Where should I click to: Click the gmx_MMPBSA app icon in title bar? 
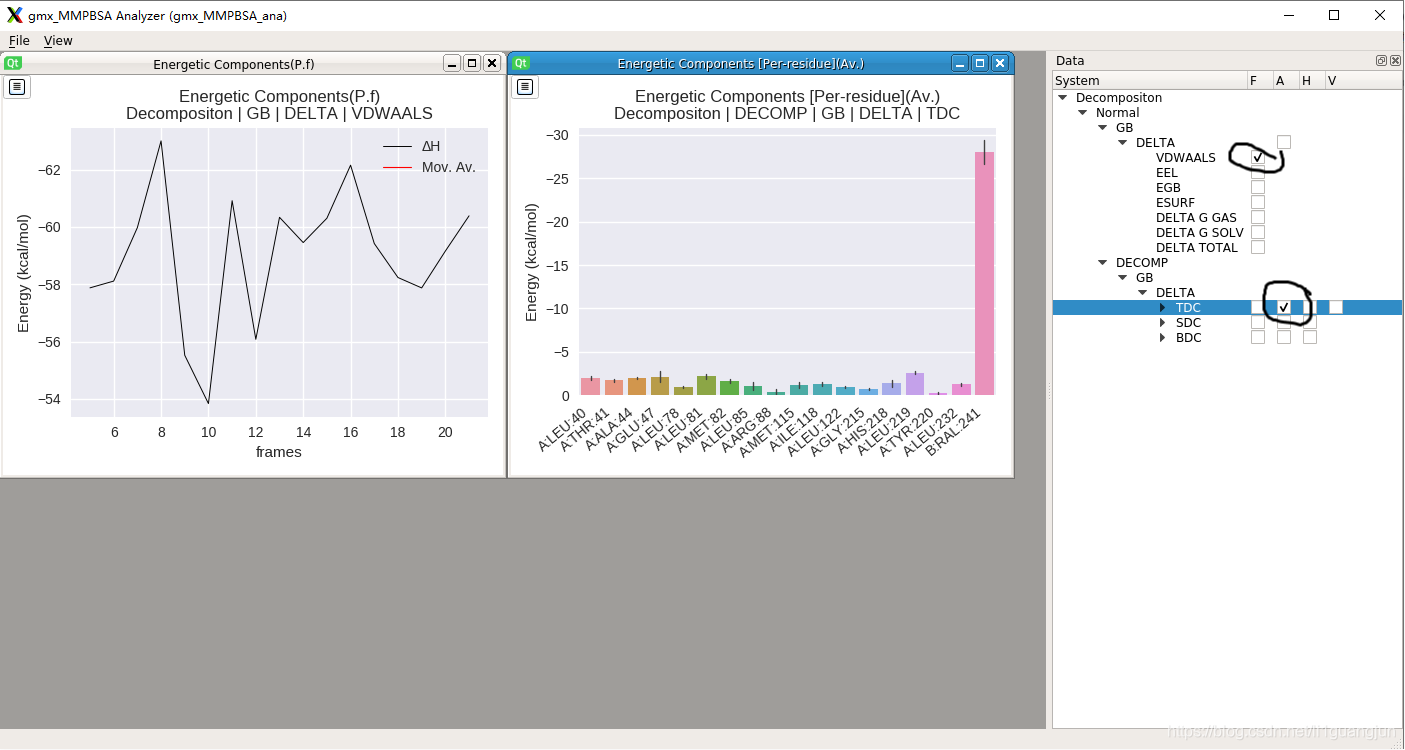(x=14, y=15)
